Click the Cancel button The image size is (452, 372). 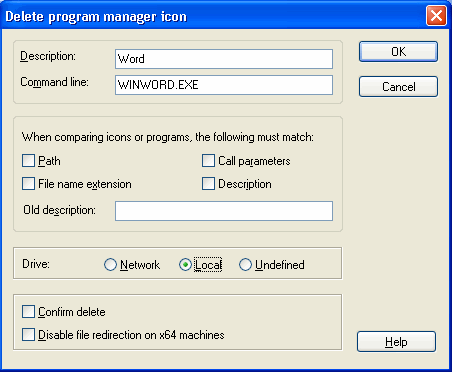(x=398, y=87)
